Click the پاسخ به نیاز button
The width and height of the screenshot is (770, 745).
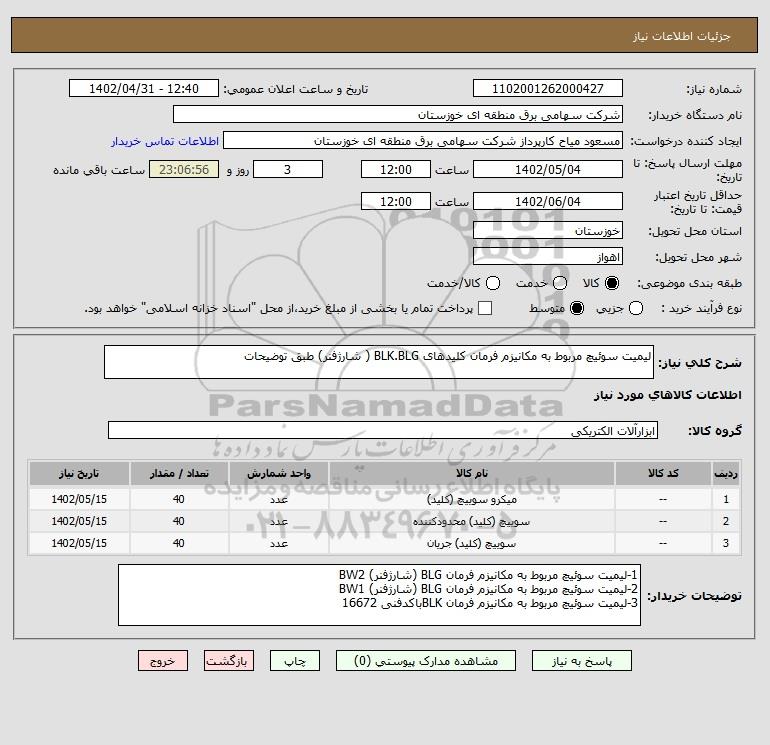pos(581,661)
